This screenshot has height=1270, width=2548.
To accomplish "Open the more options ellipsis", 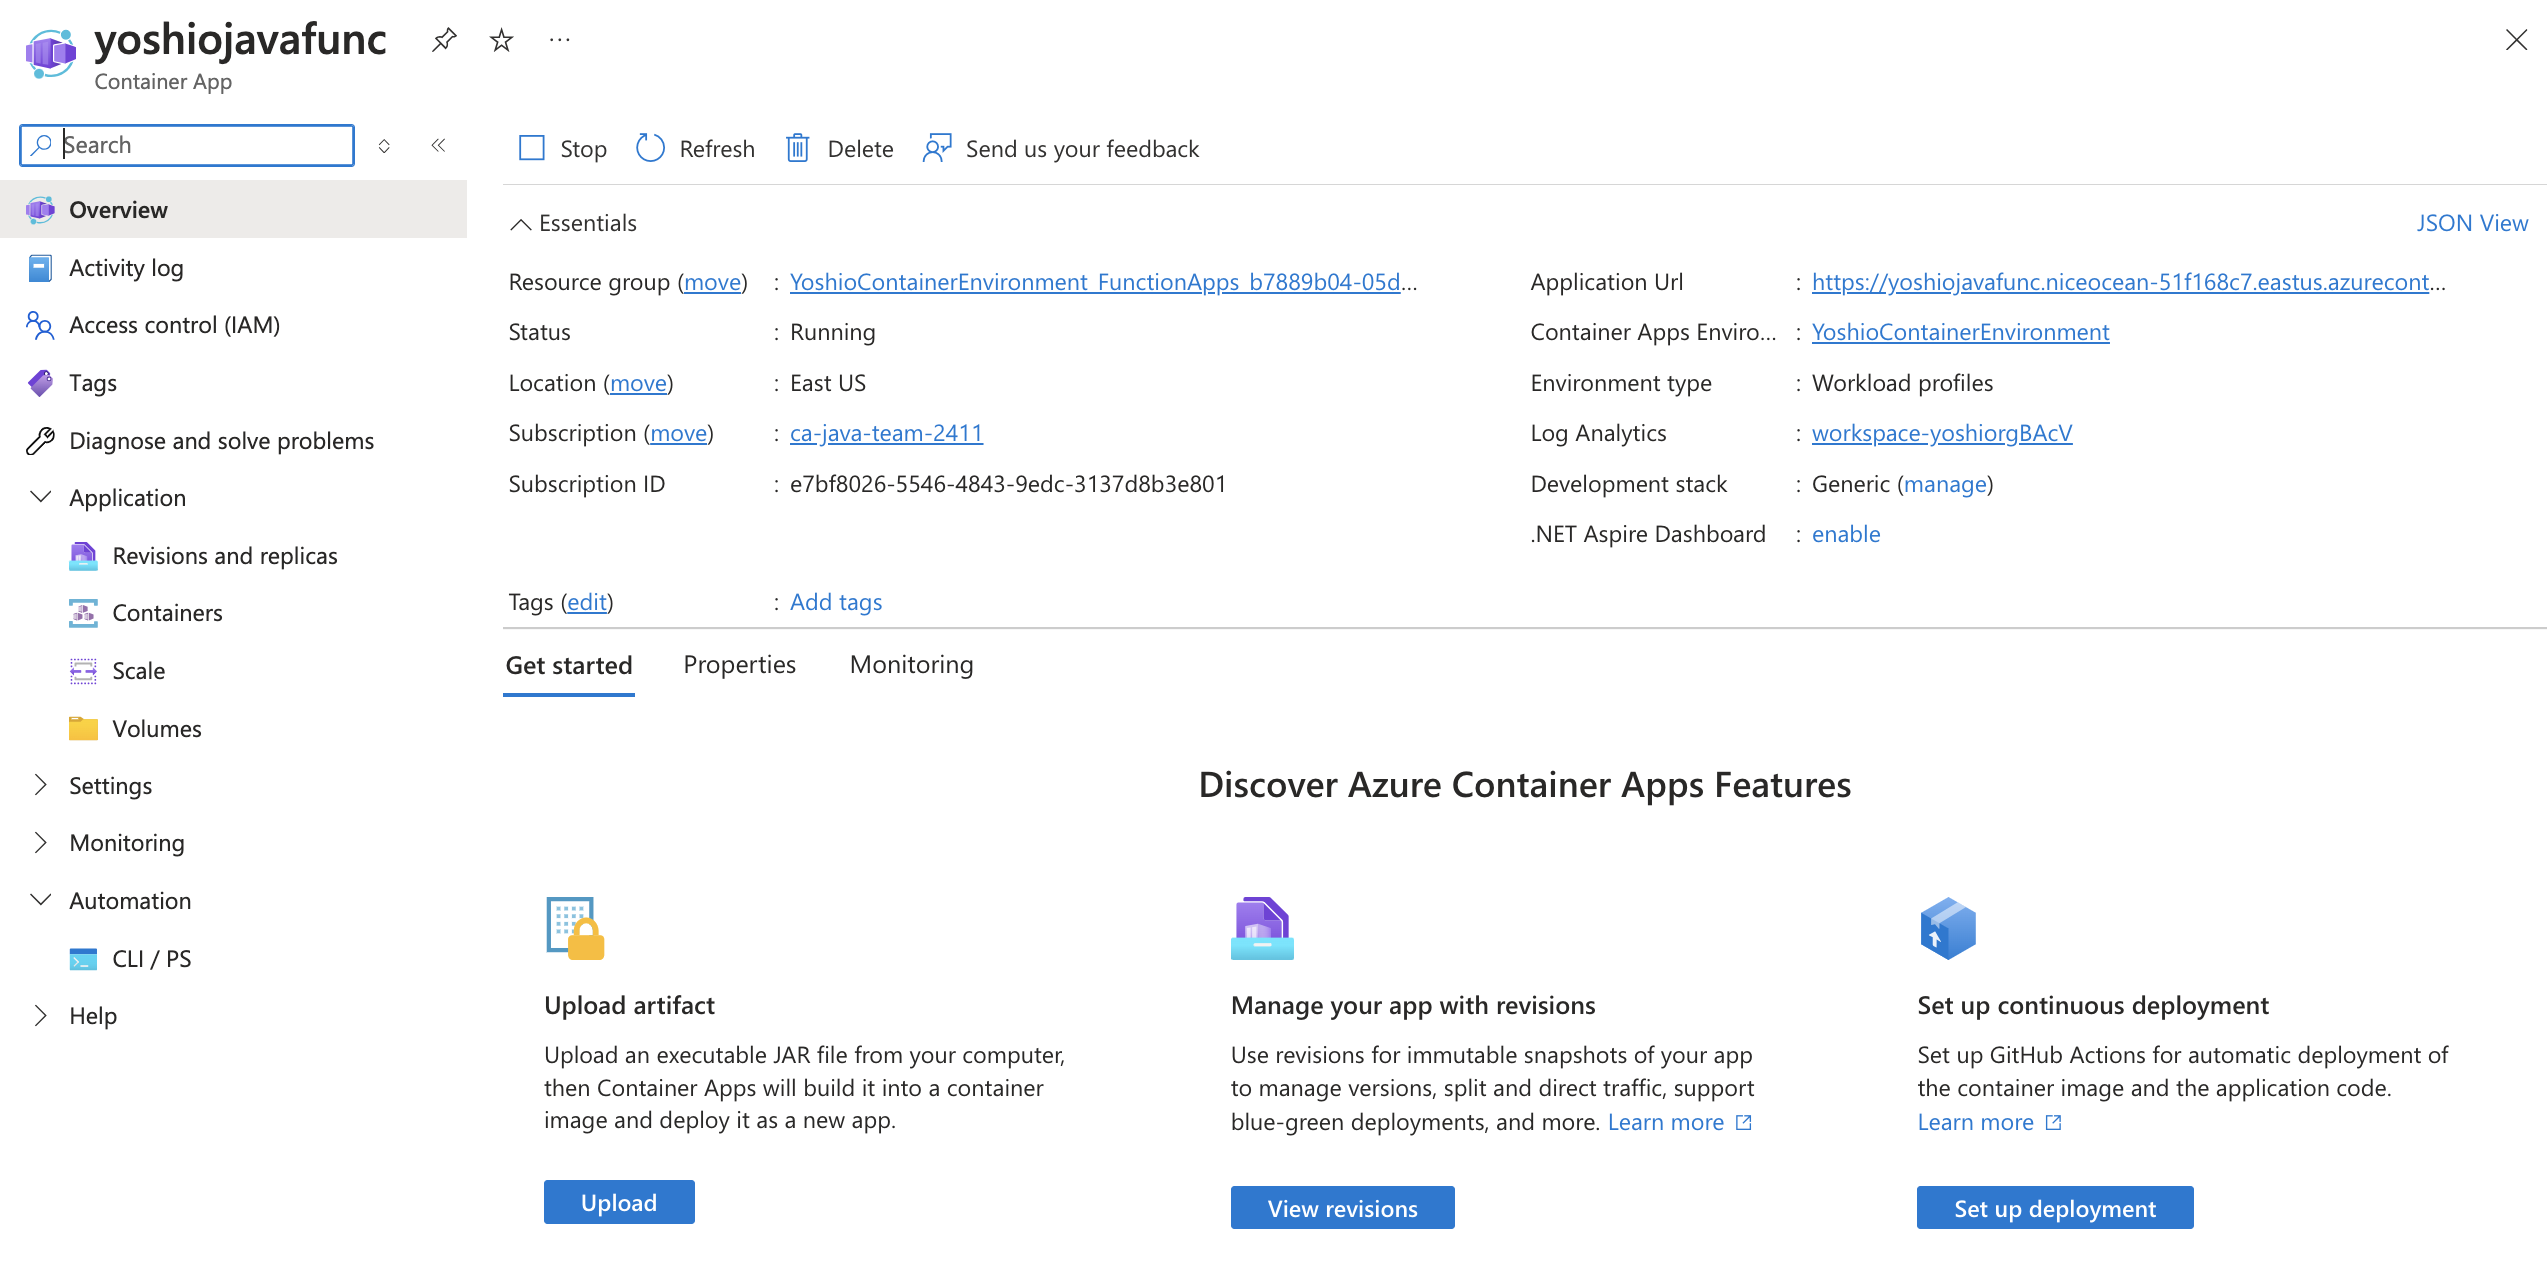I will pos(559,40).
